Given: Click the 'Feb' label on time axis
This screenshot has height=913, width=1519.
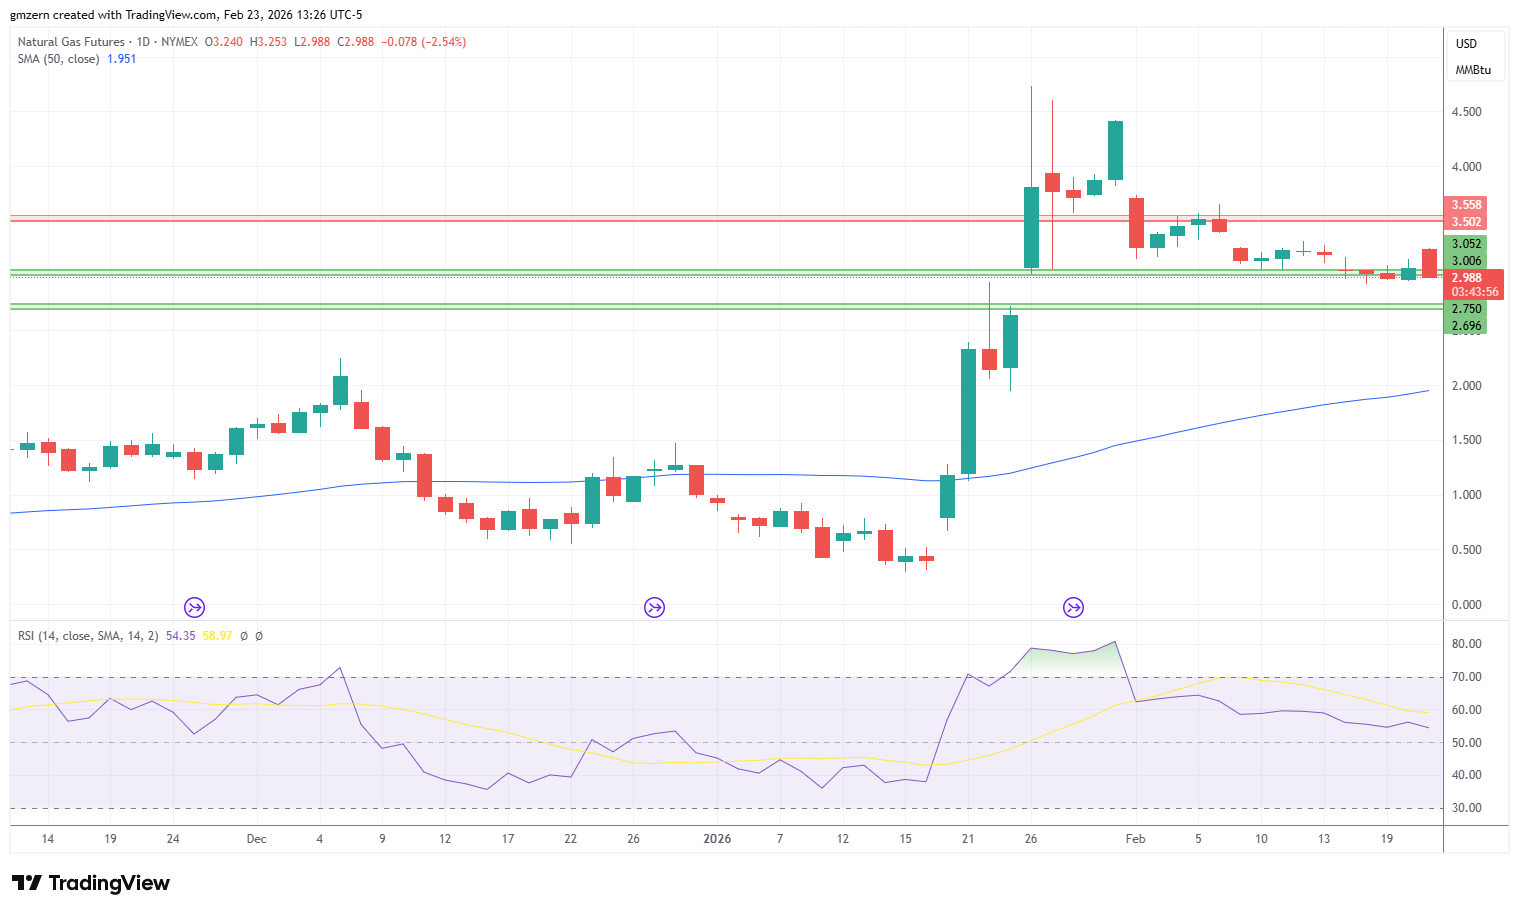Looking at the screenshot, I should point(1135,839).
